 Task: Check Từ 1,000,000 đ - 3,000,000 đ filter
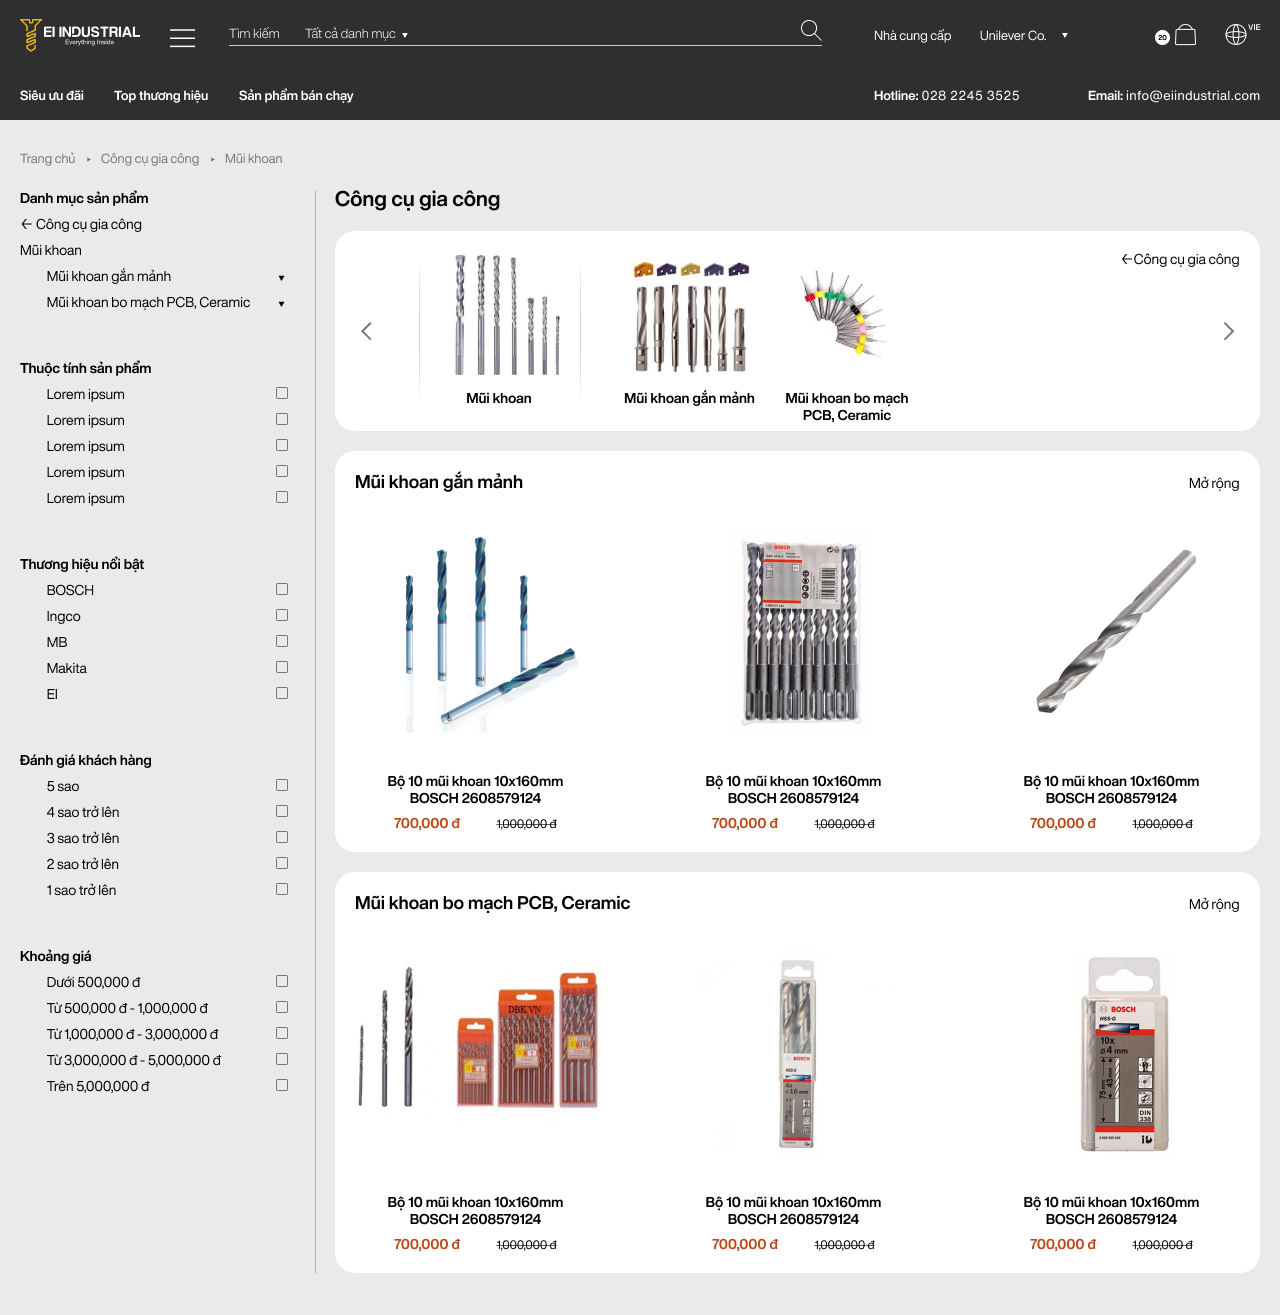click(x=282, y=1034)
